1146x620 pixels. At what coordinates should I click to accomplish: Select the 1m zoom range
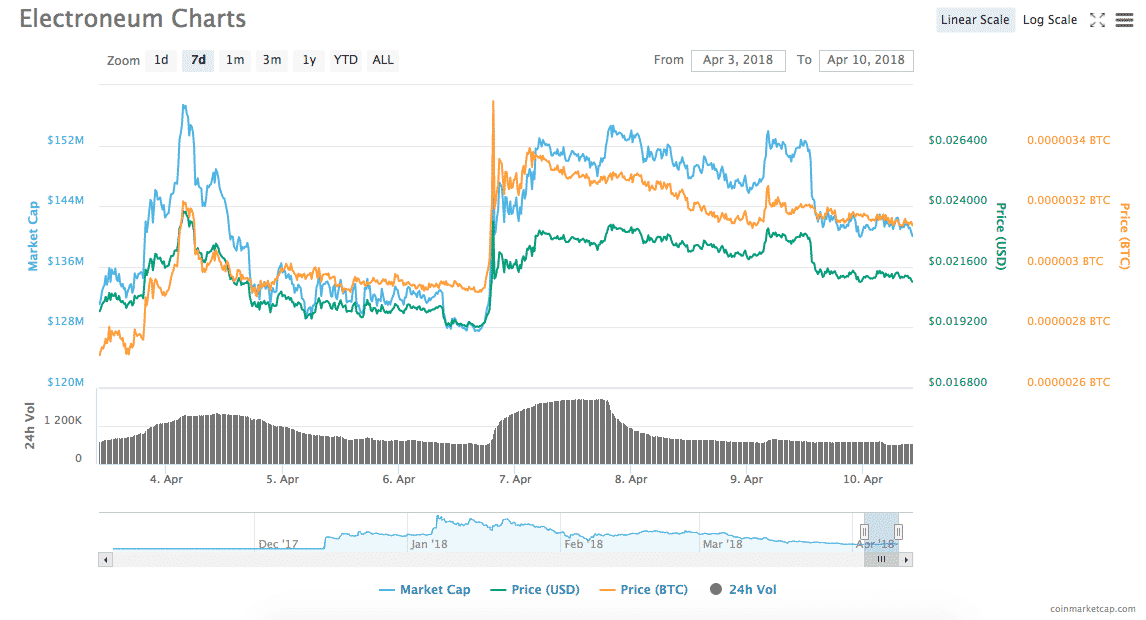pyautogui.click(x=235, y=60)
